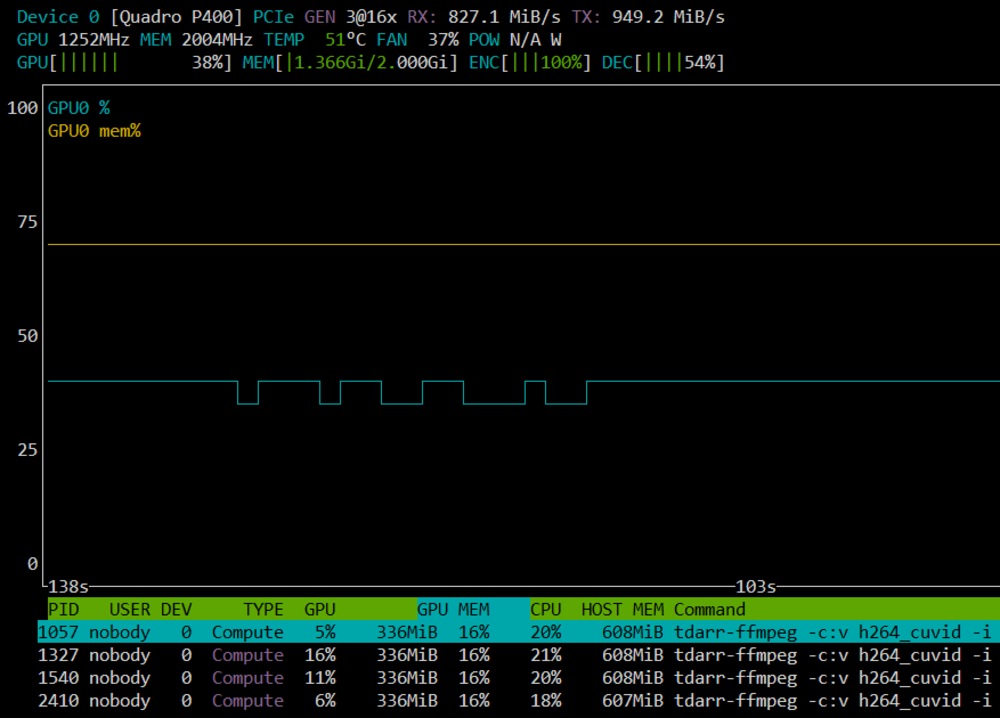Click the Command column header
The width and height of the screenshot is (1000, 718).
pyautogui.click(x=710, y=609)
